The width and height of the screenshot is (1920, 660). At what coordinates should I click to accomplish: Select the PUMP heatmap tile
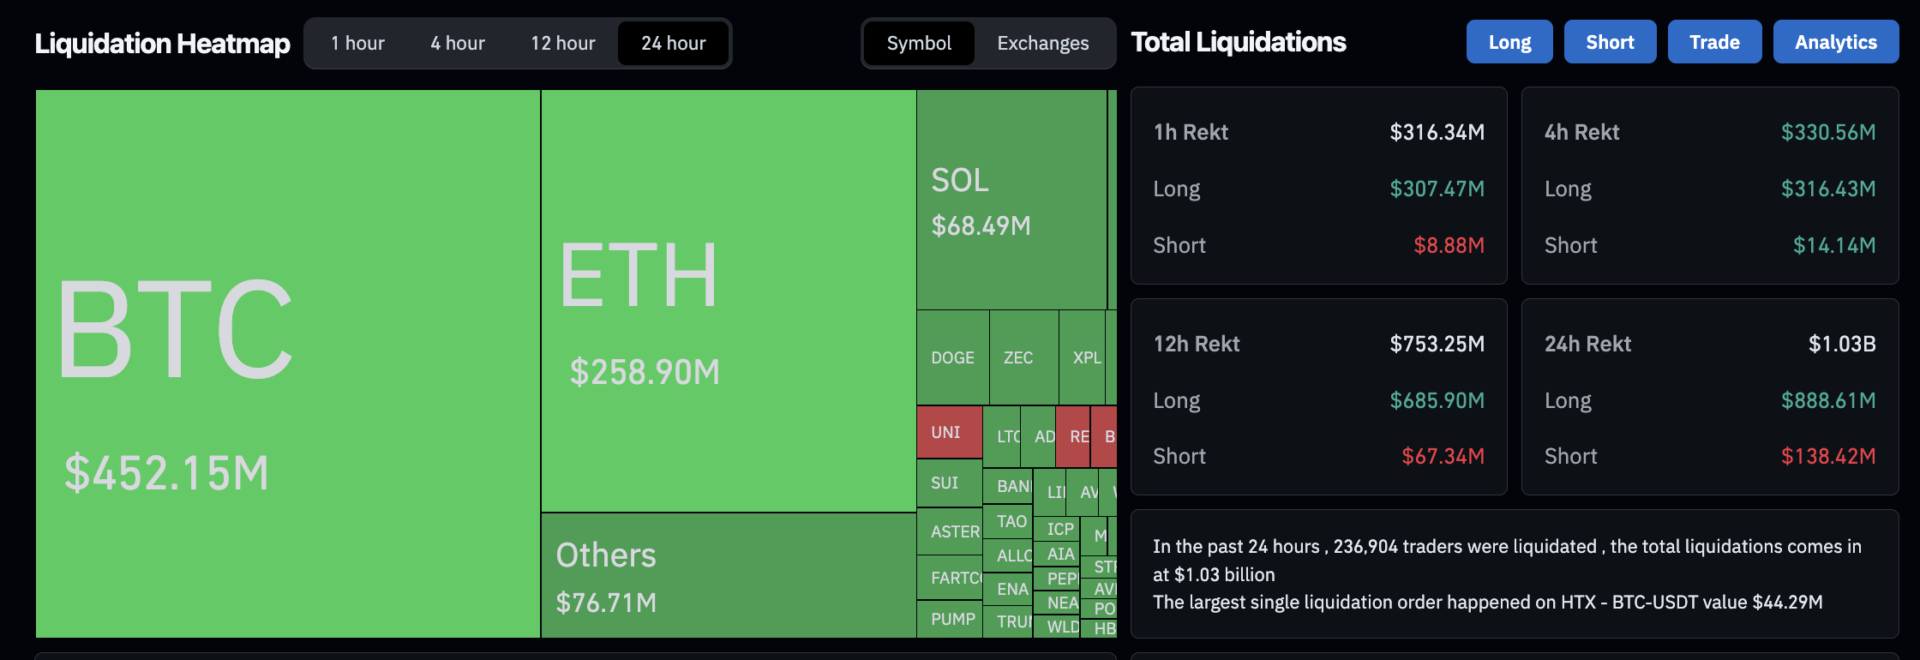click(x=949, y=619)
